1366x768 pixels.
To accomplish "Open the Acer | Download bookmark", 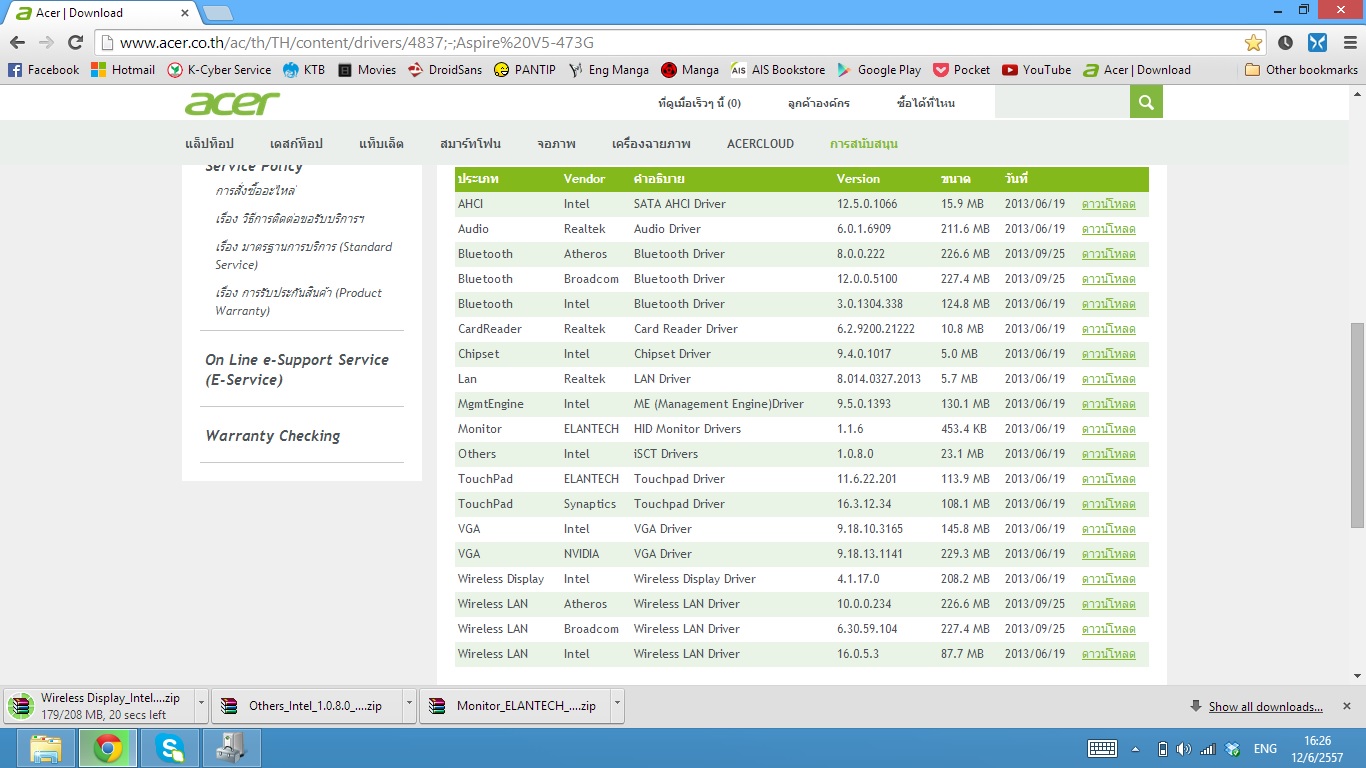I will coord(1138,70).
